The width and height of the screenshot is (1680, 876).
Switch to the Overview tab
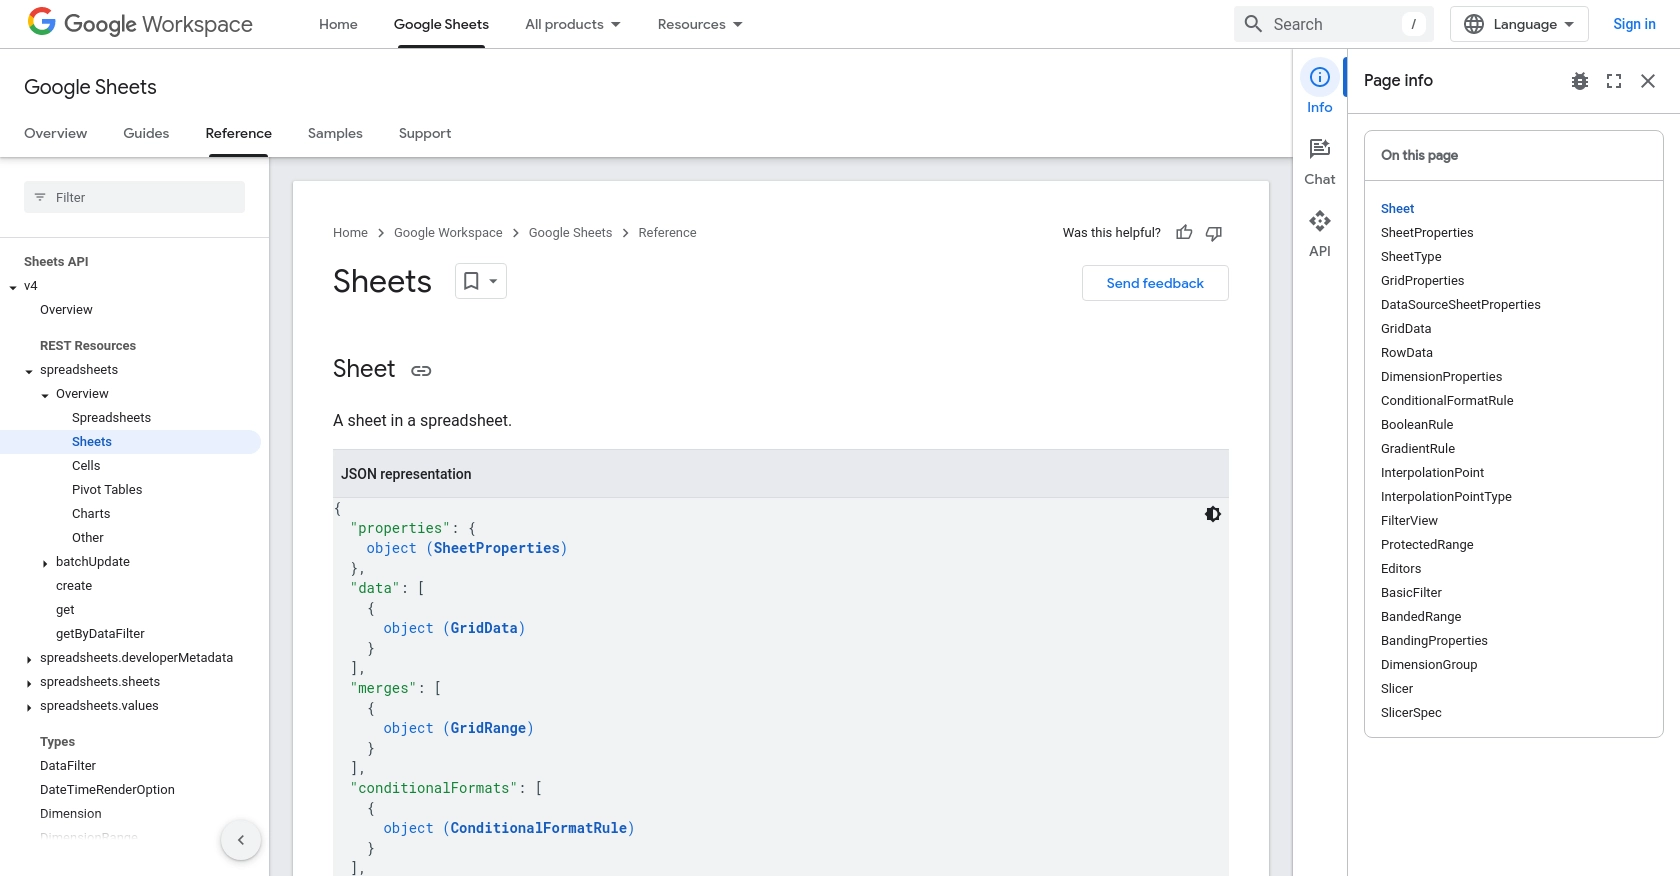(x=55, y=133)
